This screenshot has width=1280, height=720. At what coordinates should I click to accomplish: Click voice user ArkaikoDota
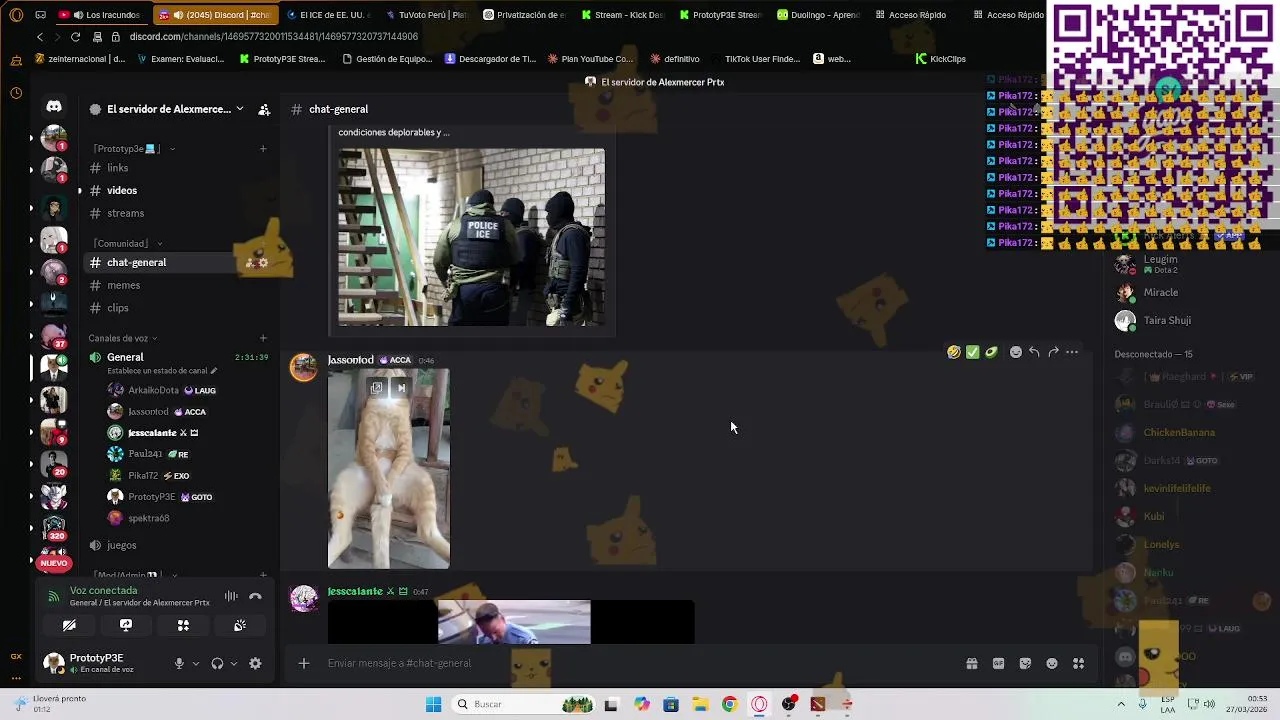153,390
